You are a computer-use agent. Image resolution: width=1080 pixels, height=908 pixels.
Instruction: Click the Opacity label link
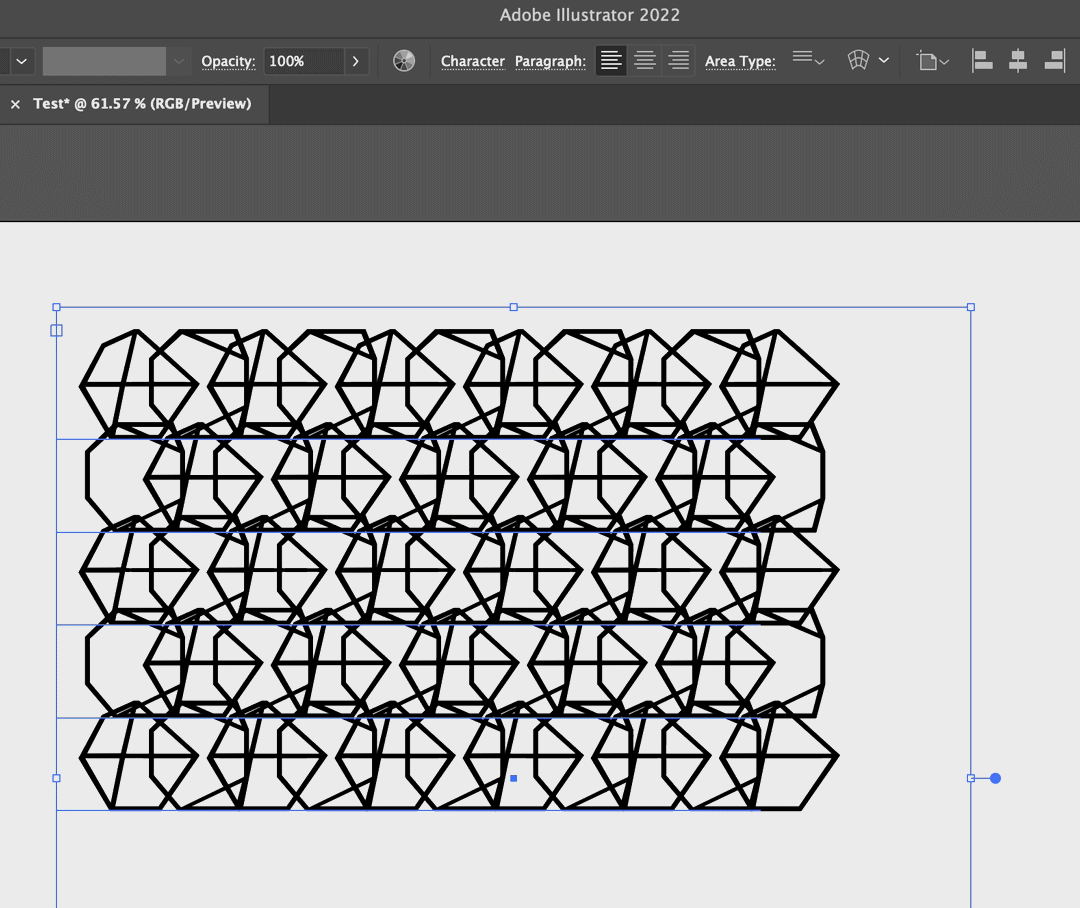pyautogui.click(x=228, y=61)
